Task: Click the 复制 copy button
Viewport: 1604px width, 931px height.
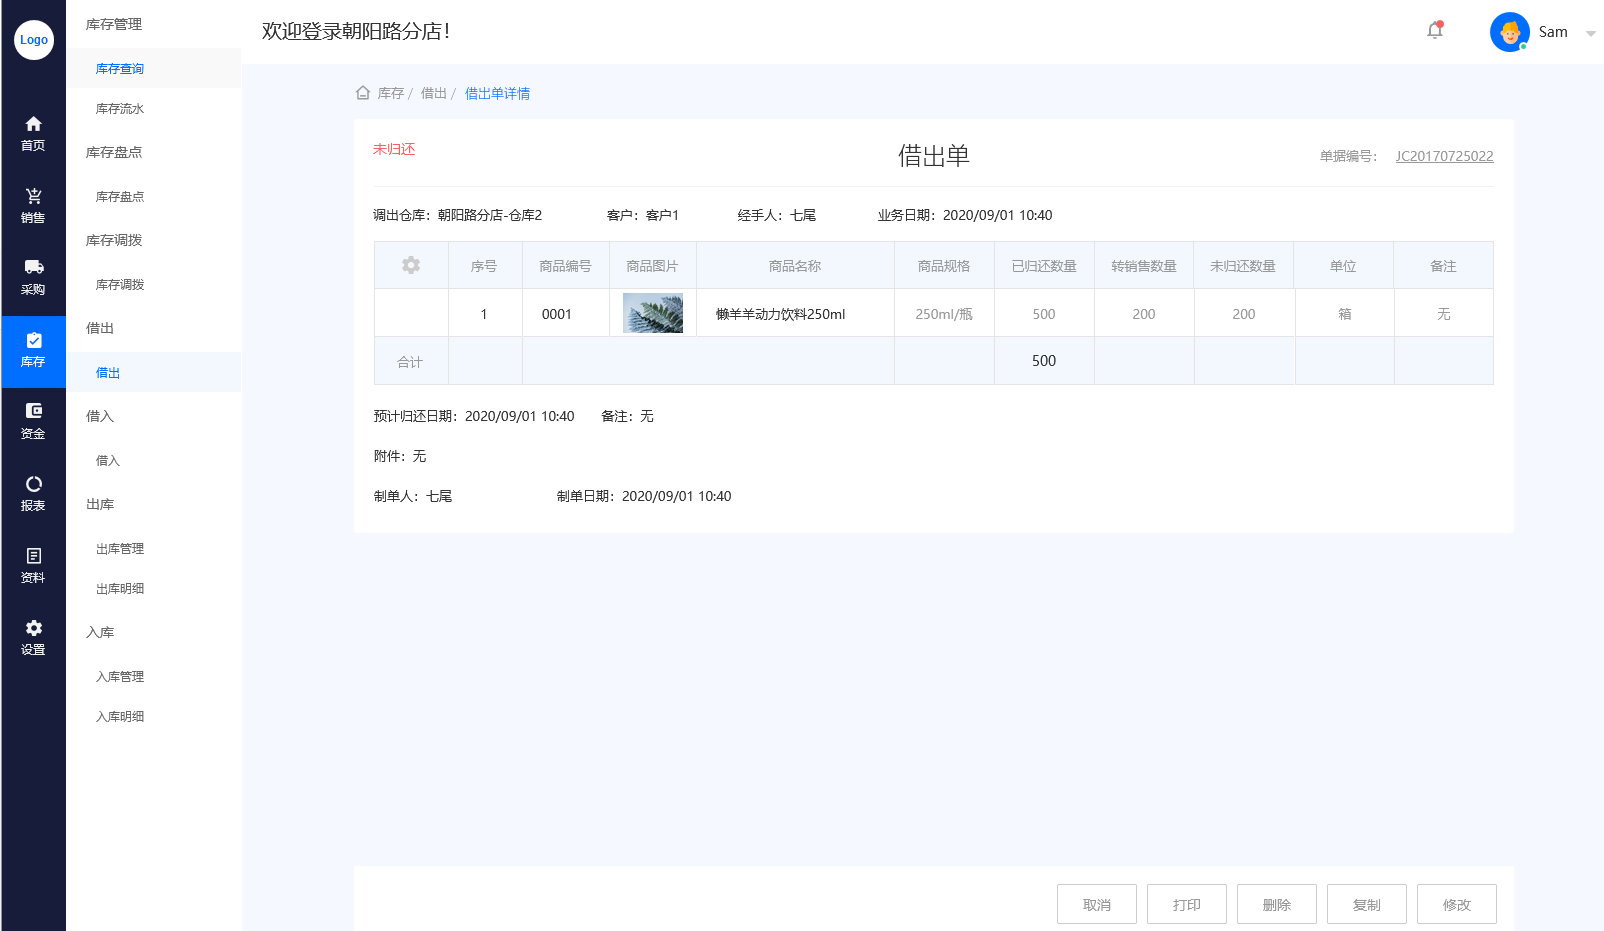Action: tap(1367, 904)
